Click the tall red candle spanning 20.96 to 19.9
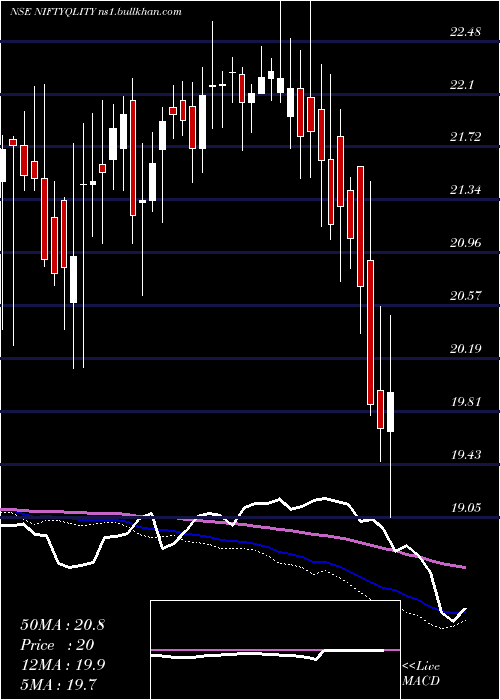Image resolution: width=500 pixels, height=700 pixels. (x=370, y=332)
